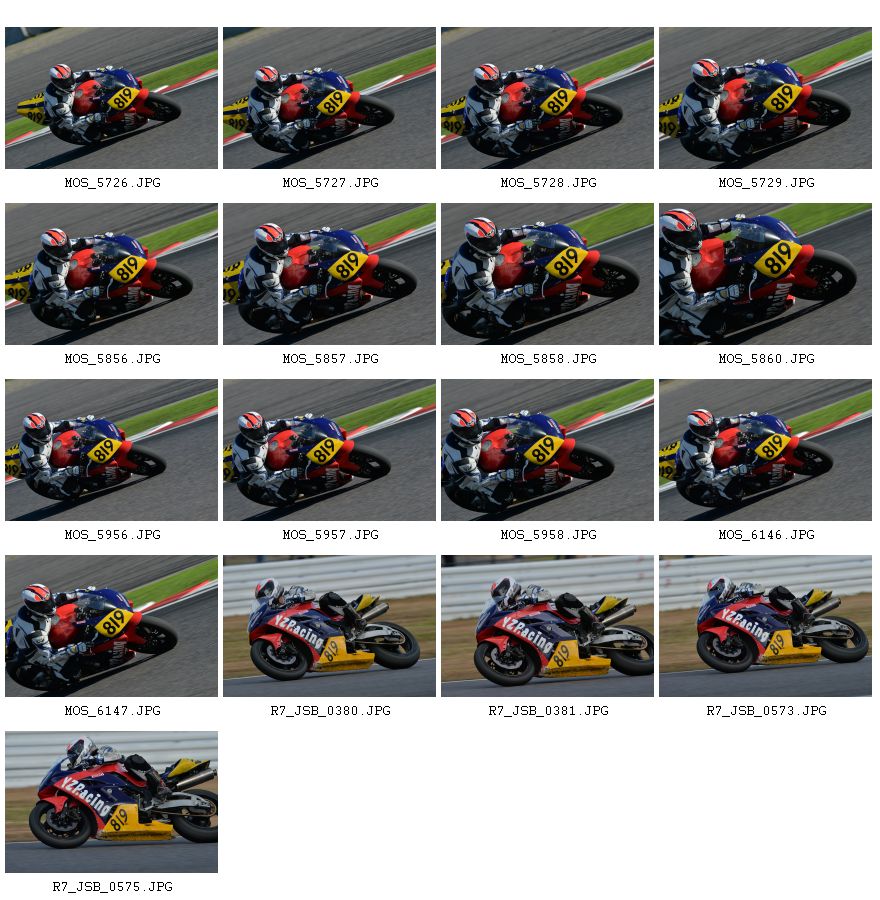This screenshot has width=880, height=900.
Task: Click thumbnail MOS_5958.JPG
Action: (x=548, y=450)
